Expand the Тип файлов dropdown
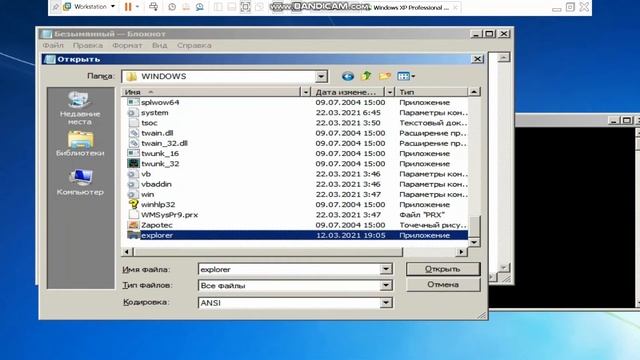Screen dimensions: 640x360 click(386, 285)
